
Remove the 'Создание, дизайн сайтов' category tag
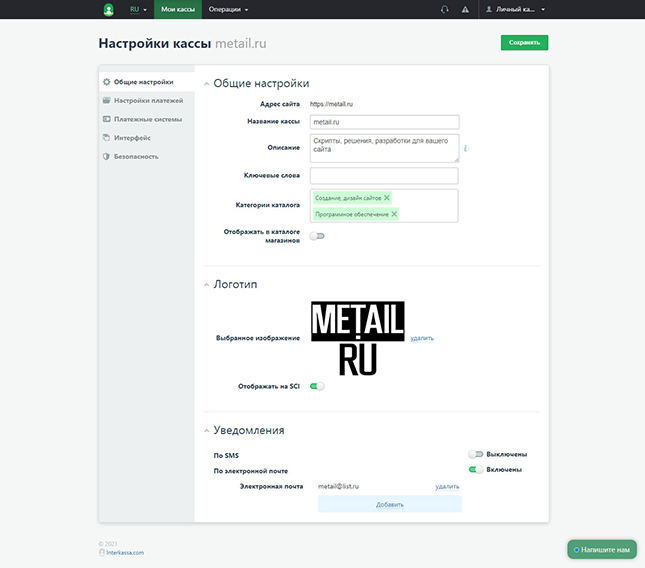387,197
